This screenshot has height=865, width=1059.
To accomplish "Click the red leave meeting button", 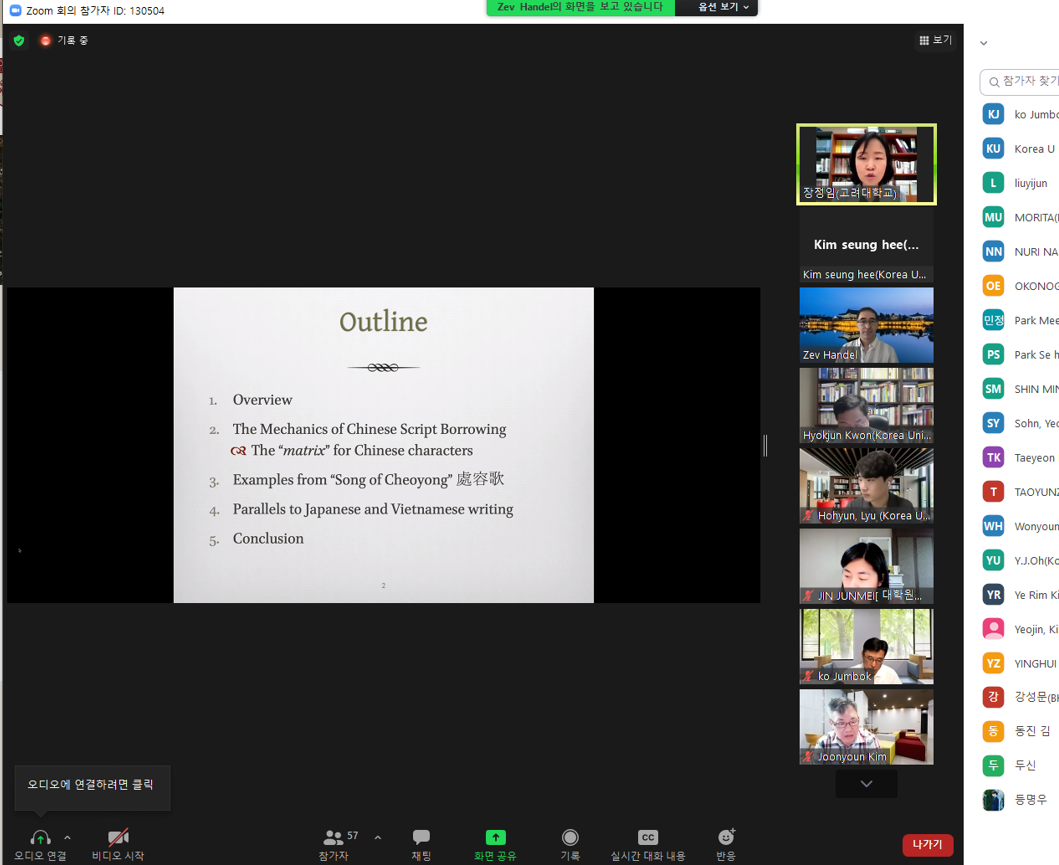I will tap(927, 845).
